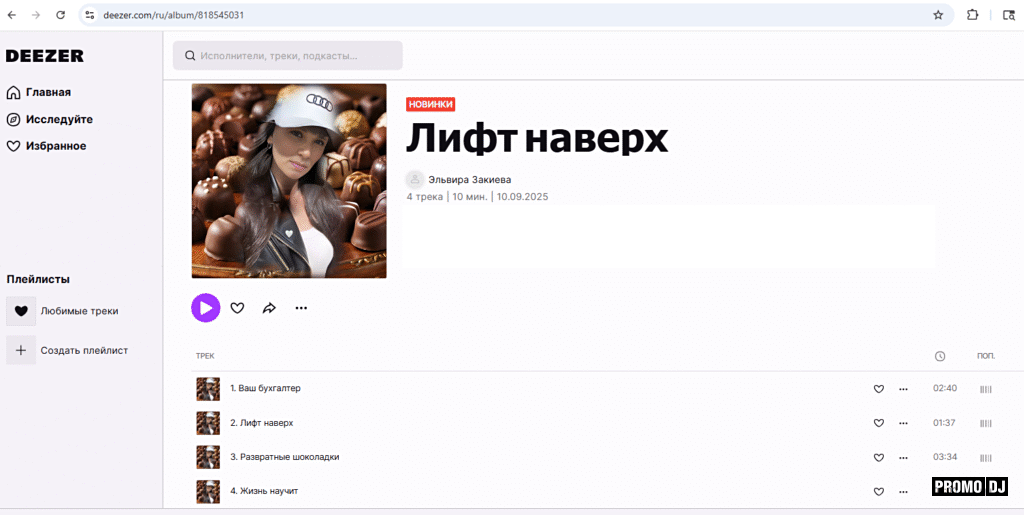The image size is (1024, 515).
Task: Sort tracks by duration clock icon
Action: coord(940,356)
